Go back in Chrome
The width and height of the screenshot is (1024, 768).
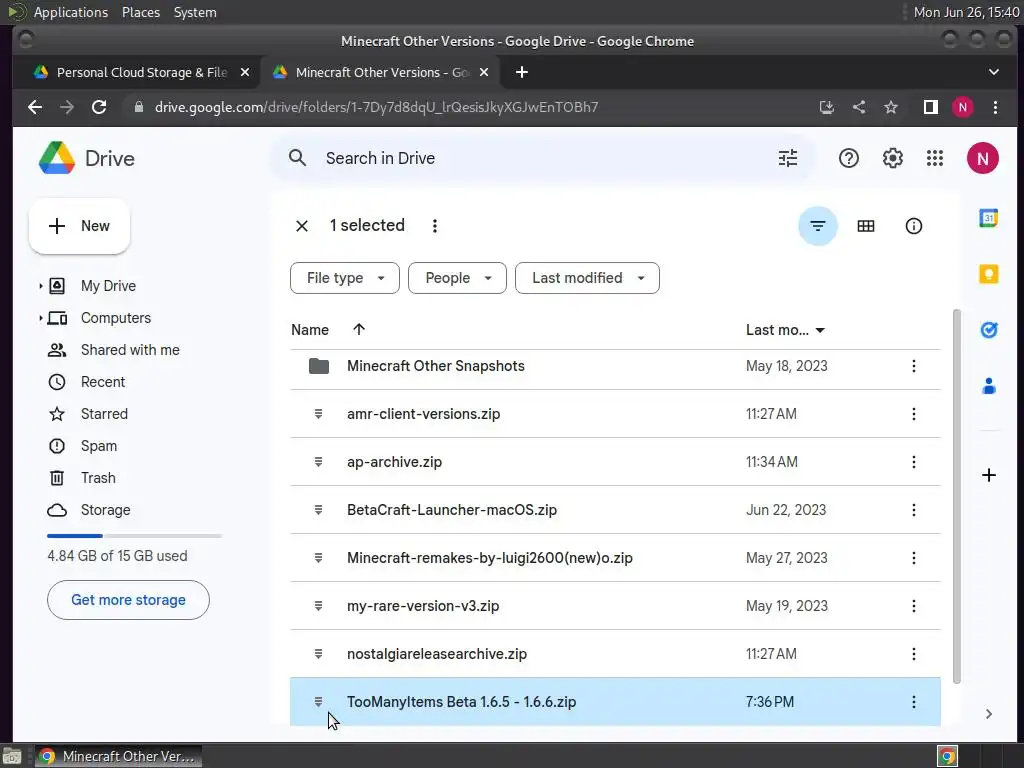coord(35,107)
